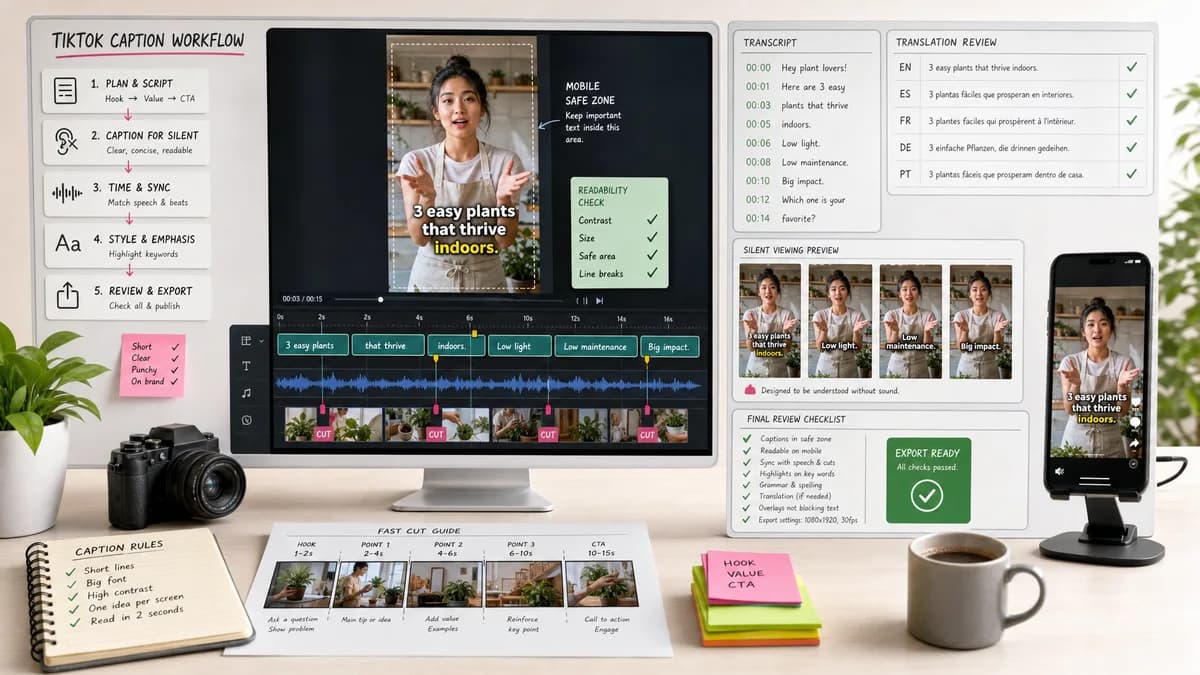Click 'Captions in safe zone' checklist item
Viewport: 1200px width, 675px height.
pos(794,439)
